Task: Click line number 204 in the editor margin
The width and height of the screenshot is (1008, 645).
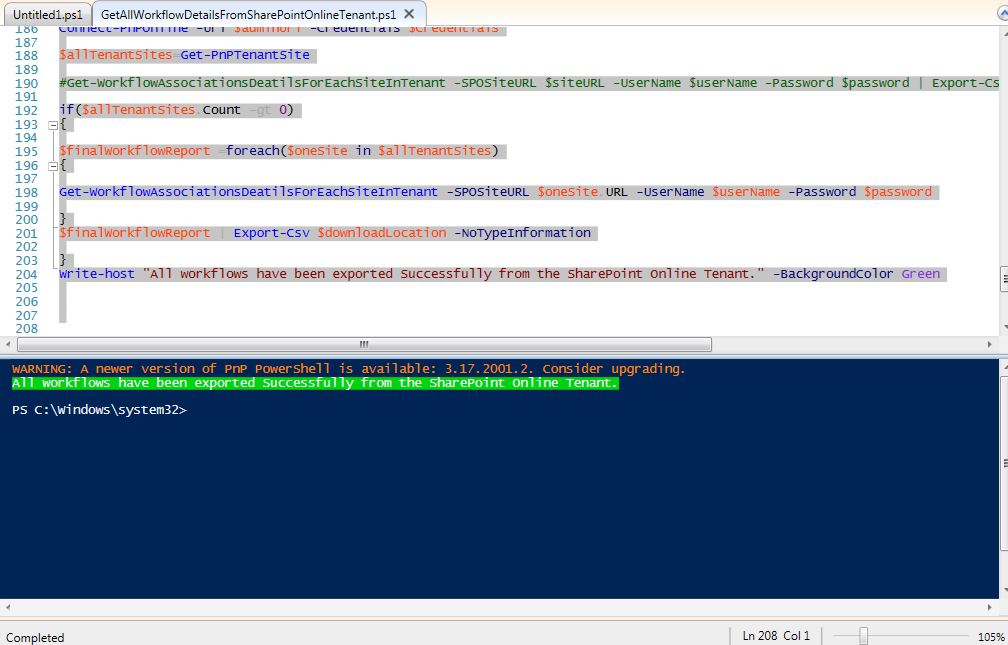Action: pos(28,273)
